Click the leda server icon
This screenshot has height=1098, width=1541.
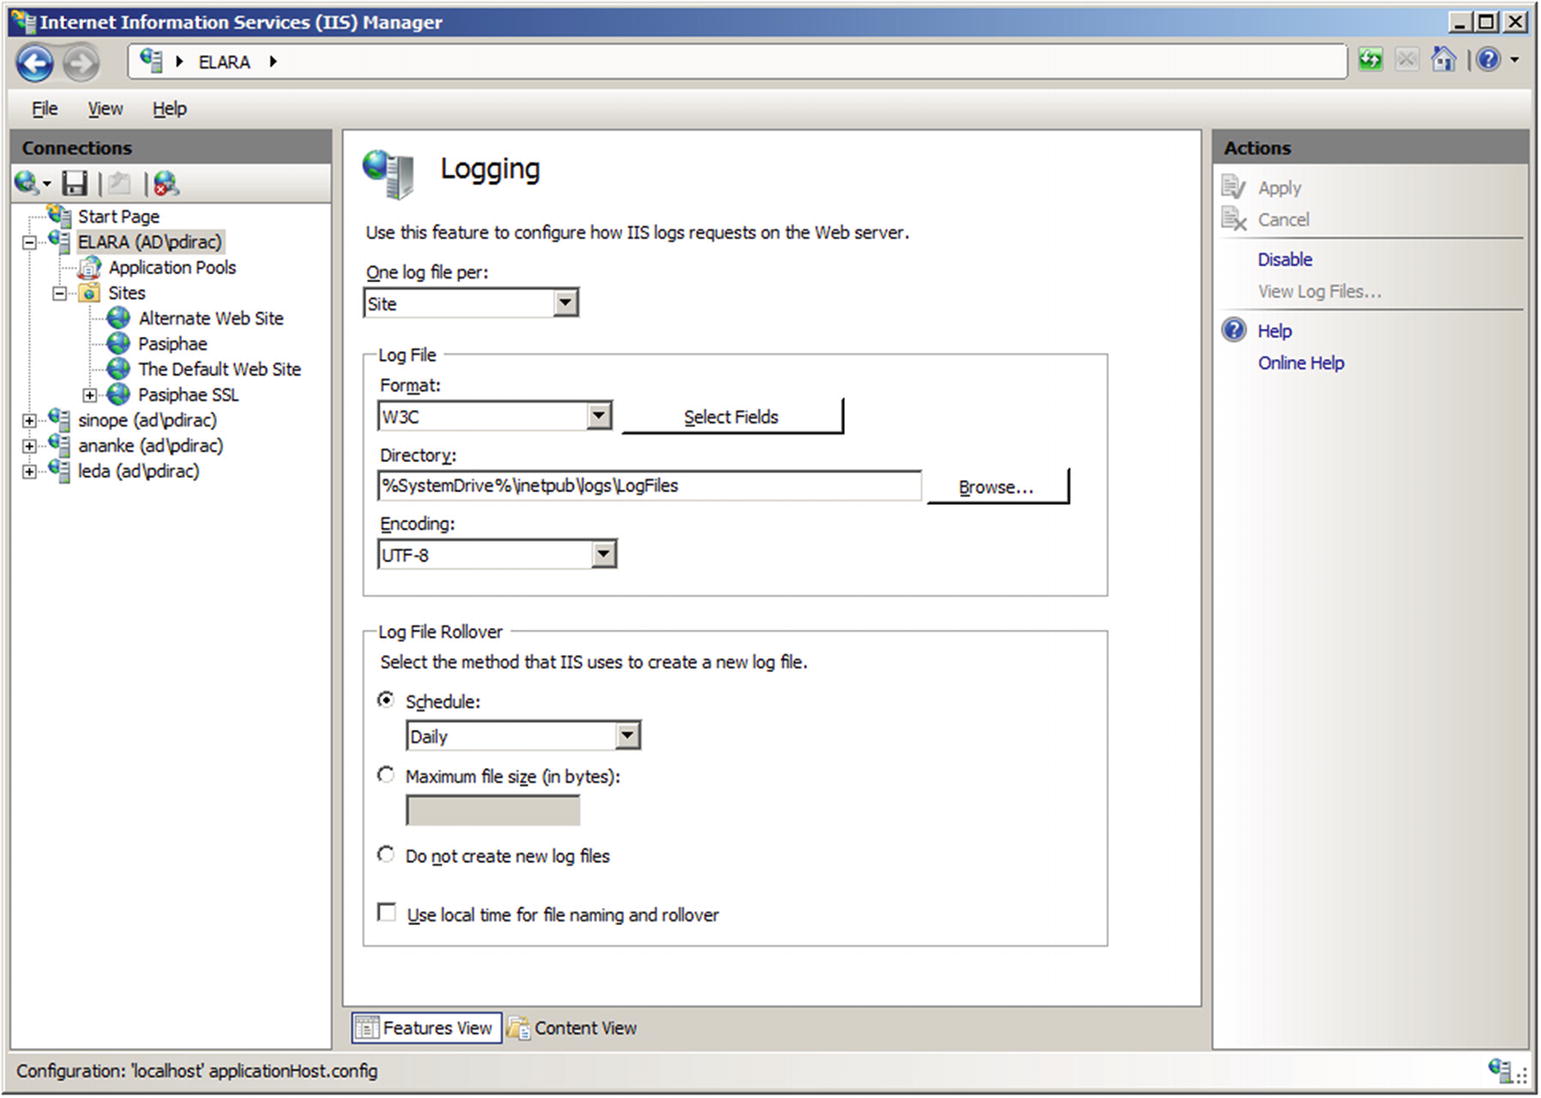tap(60, 470)
